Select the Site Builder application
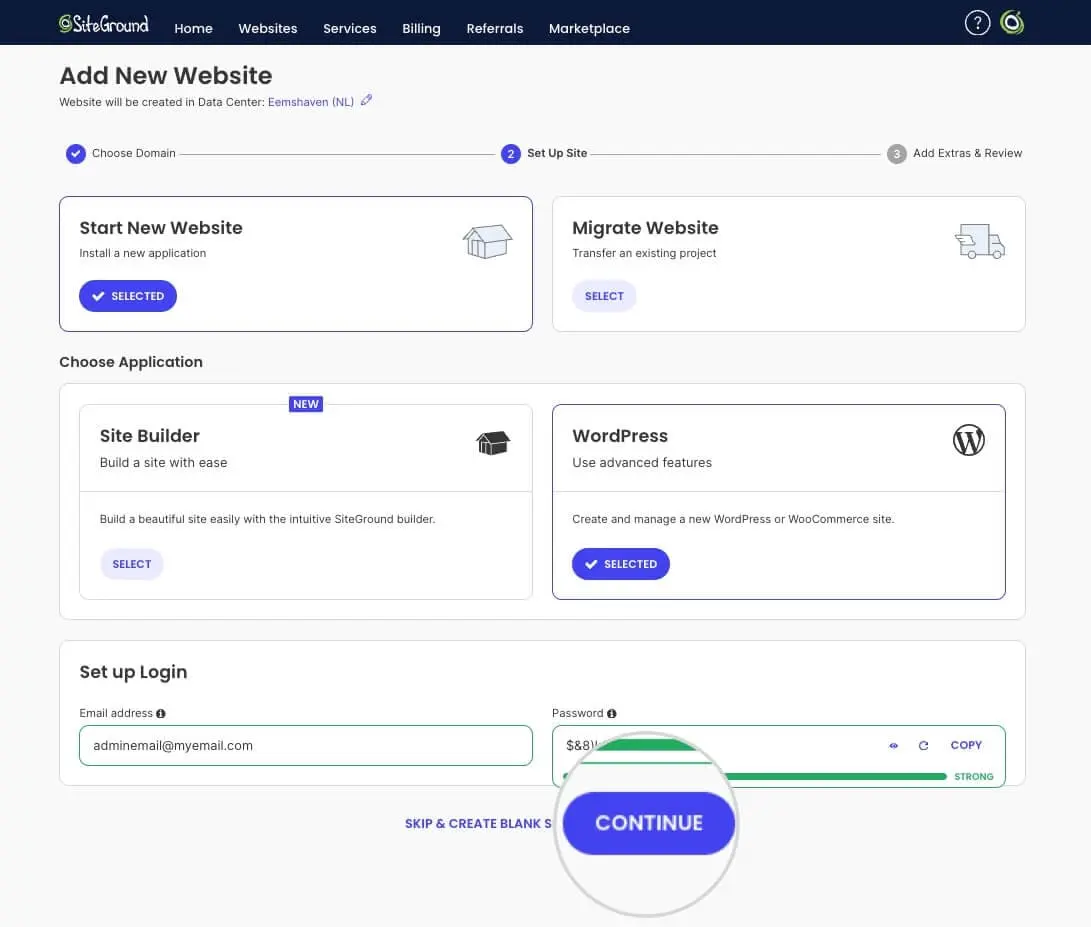Viewport: 1091px width, 927px height. coord(131,564)
